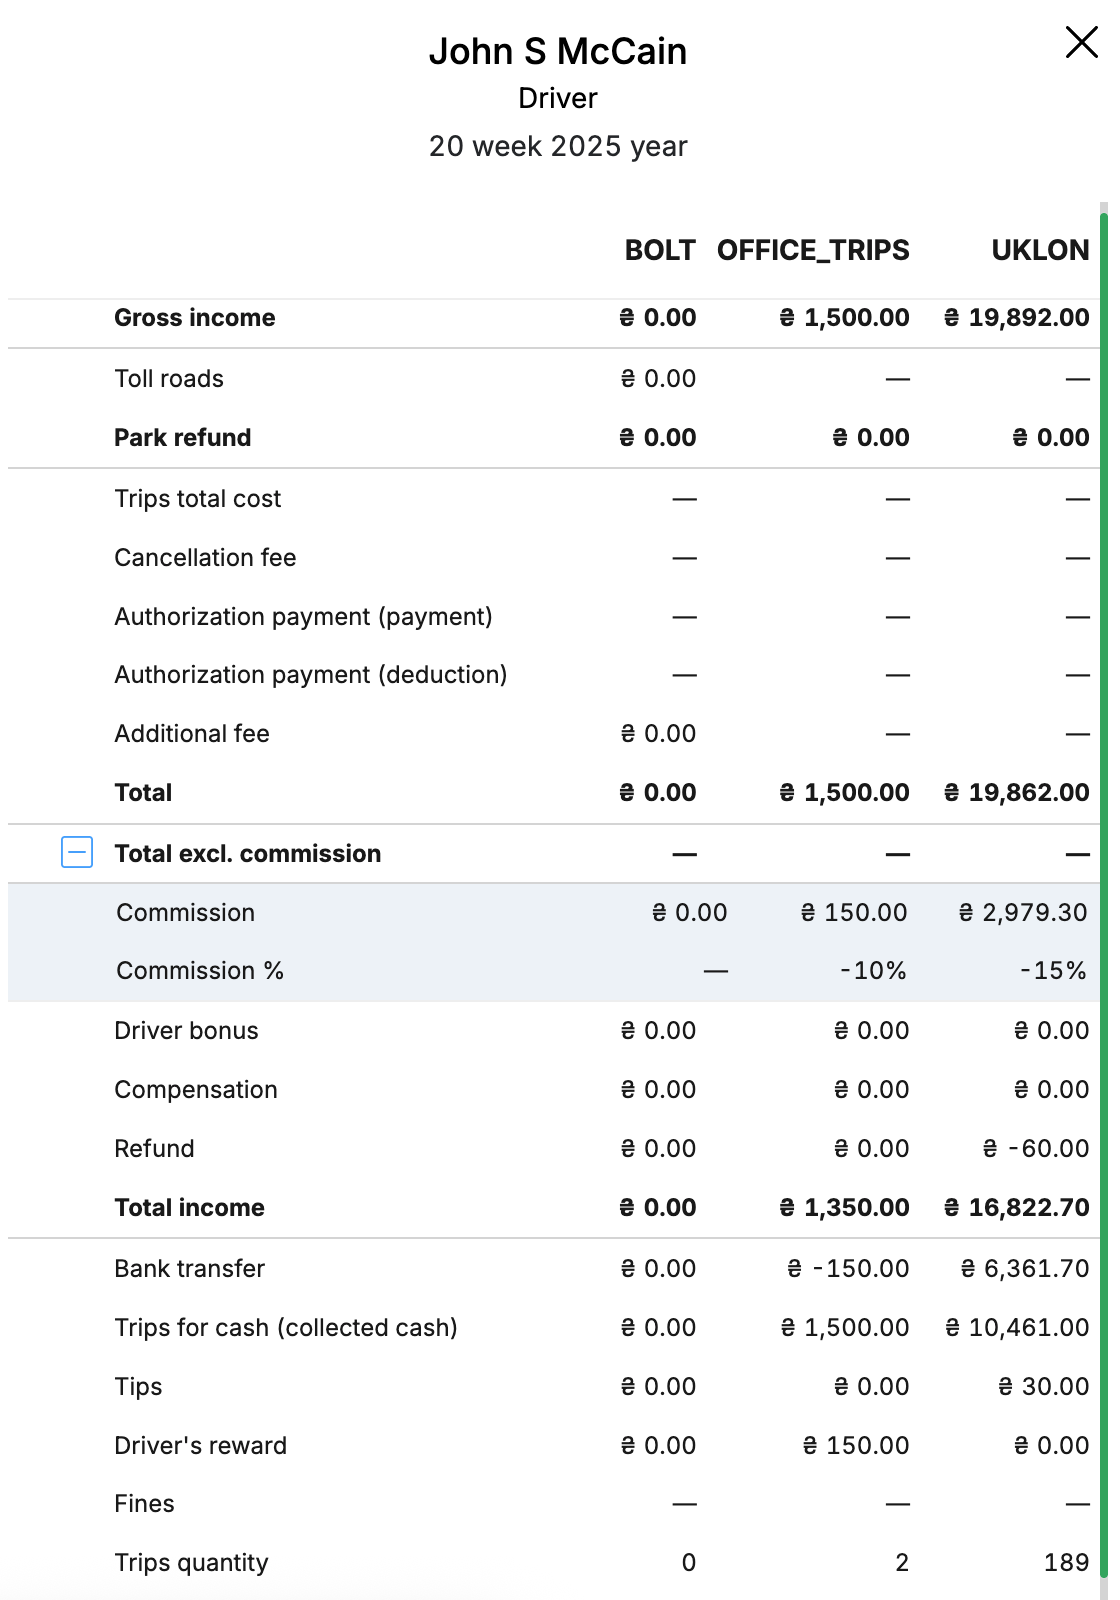Click the Total excl. commission label
The image size is (1120, 1600).
click(x=248, y=853)
